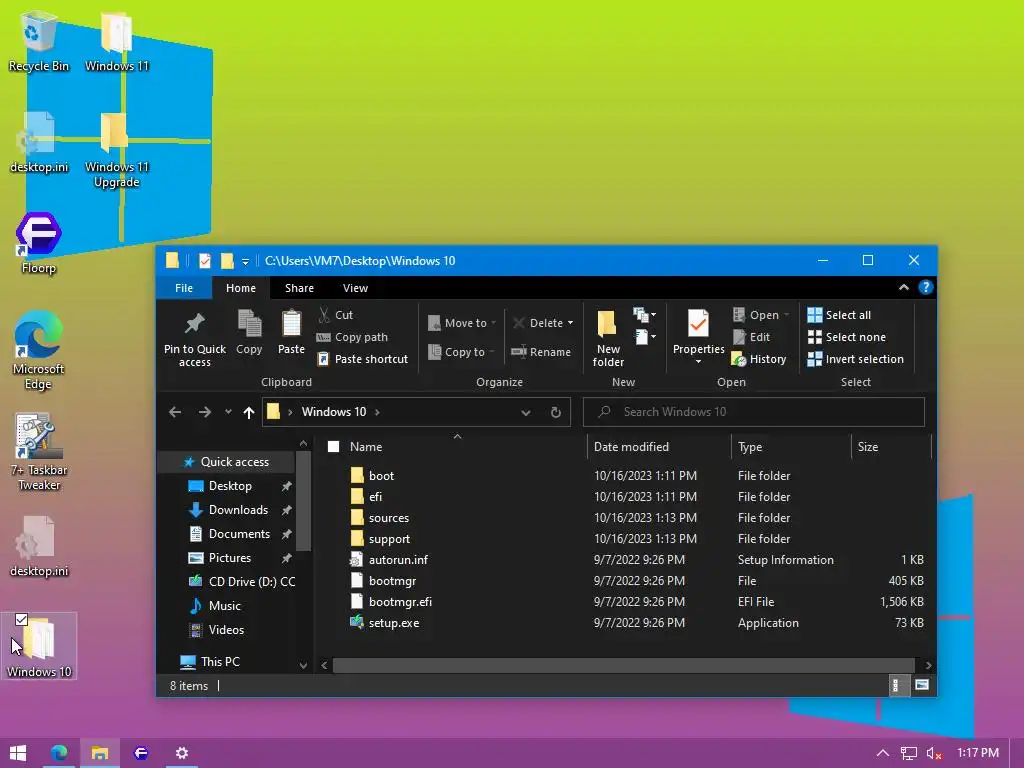Click the horizontal scrollbar of file list
Image resolution: width=1024 pixels, height=768 pixels.
tap(624, 665)
